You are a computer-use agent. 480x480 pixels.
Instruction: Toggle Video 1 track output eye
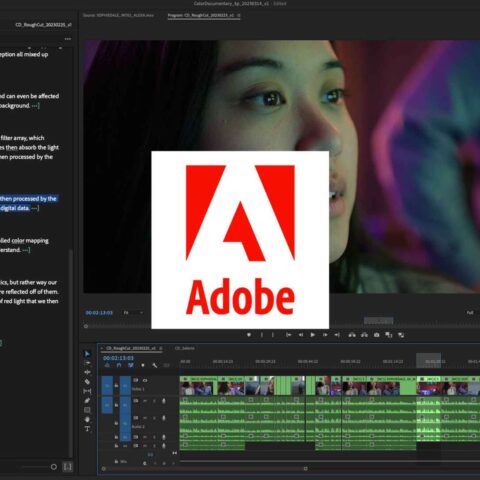click(145, 380)
